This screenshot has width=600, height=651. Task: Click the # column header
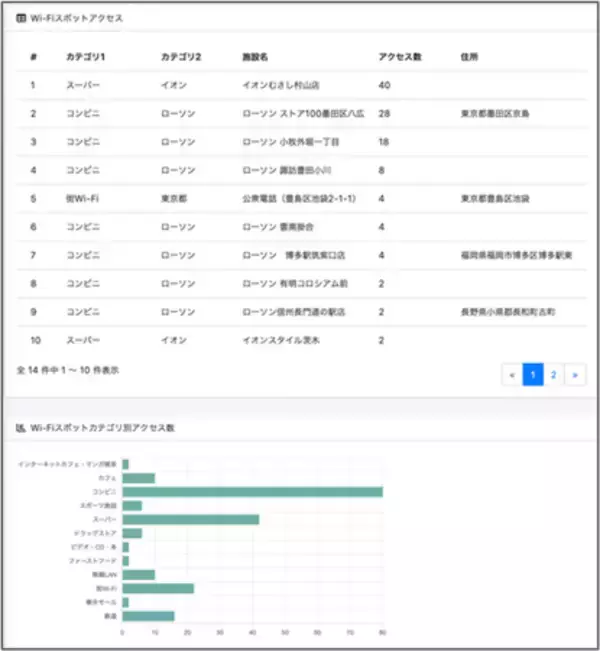[33, 57]
